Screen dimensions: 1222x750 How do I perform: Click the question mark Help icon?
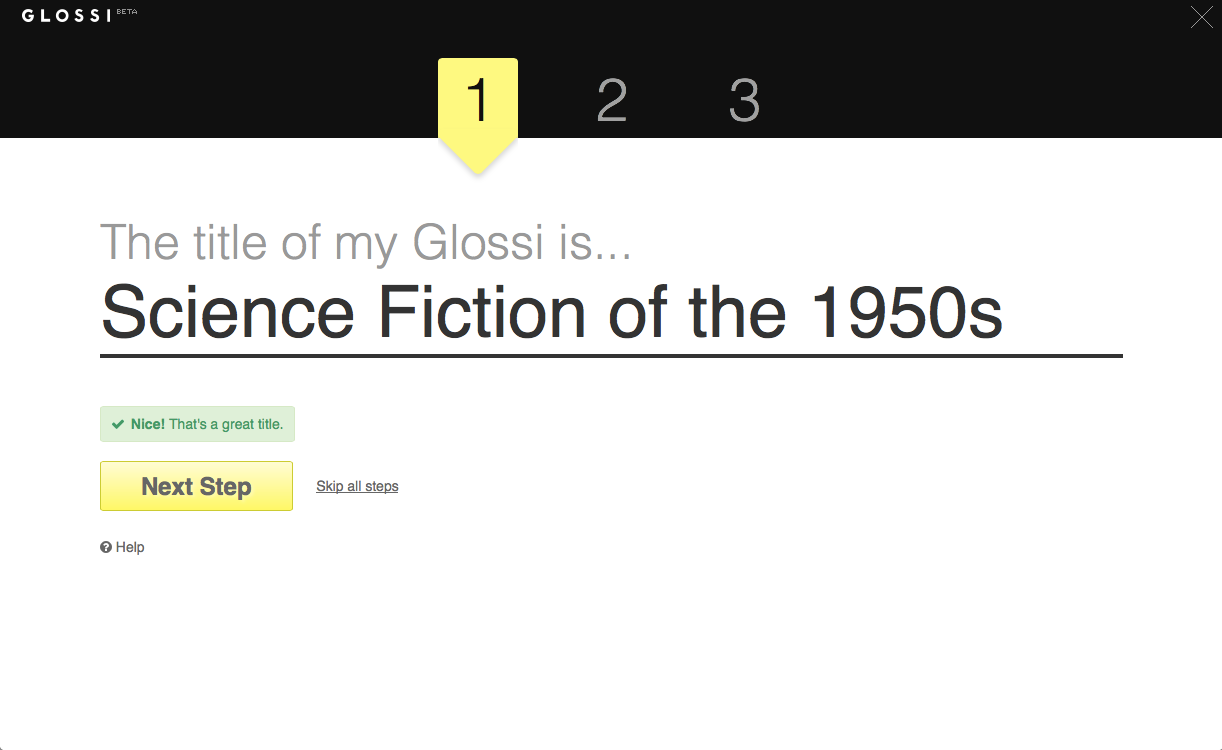point(106,547)
